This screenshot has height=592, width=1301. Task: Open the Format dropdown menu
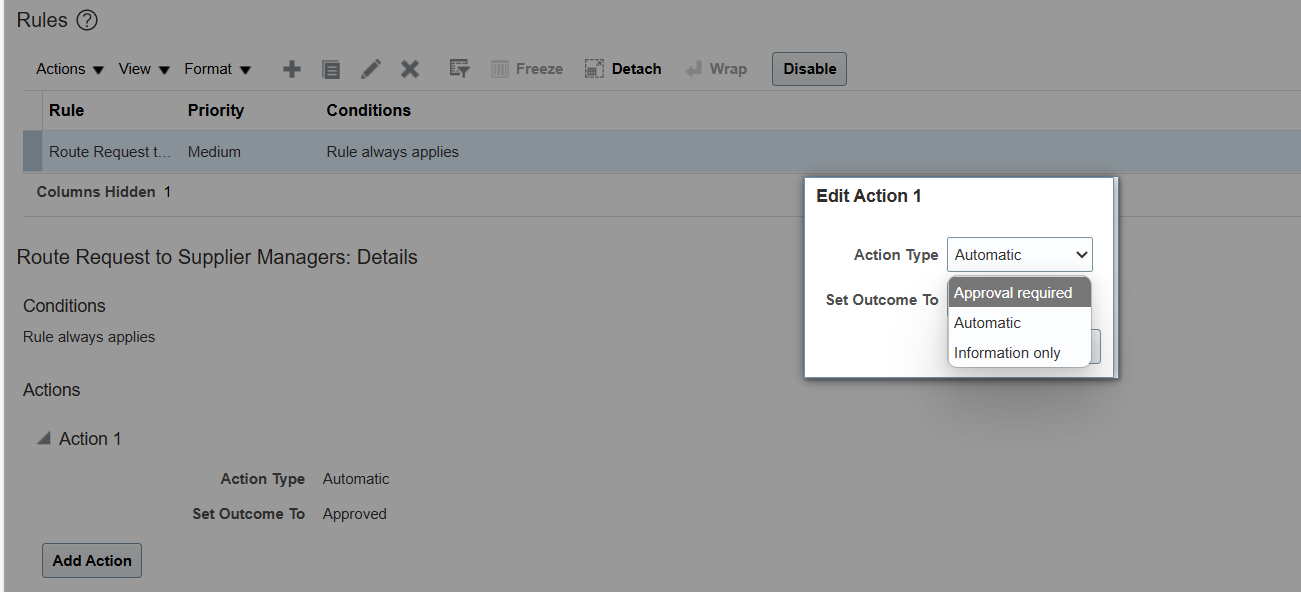(x=217, y=69)
